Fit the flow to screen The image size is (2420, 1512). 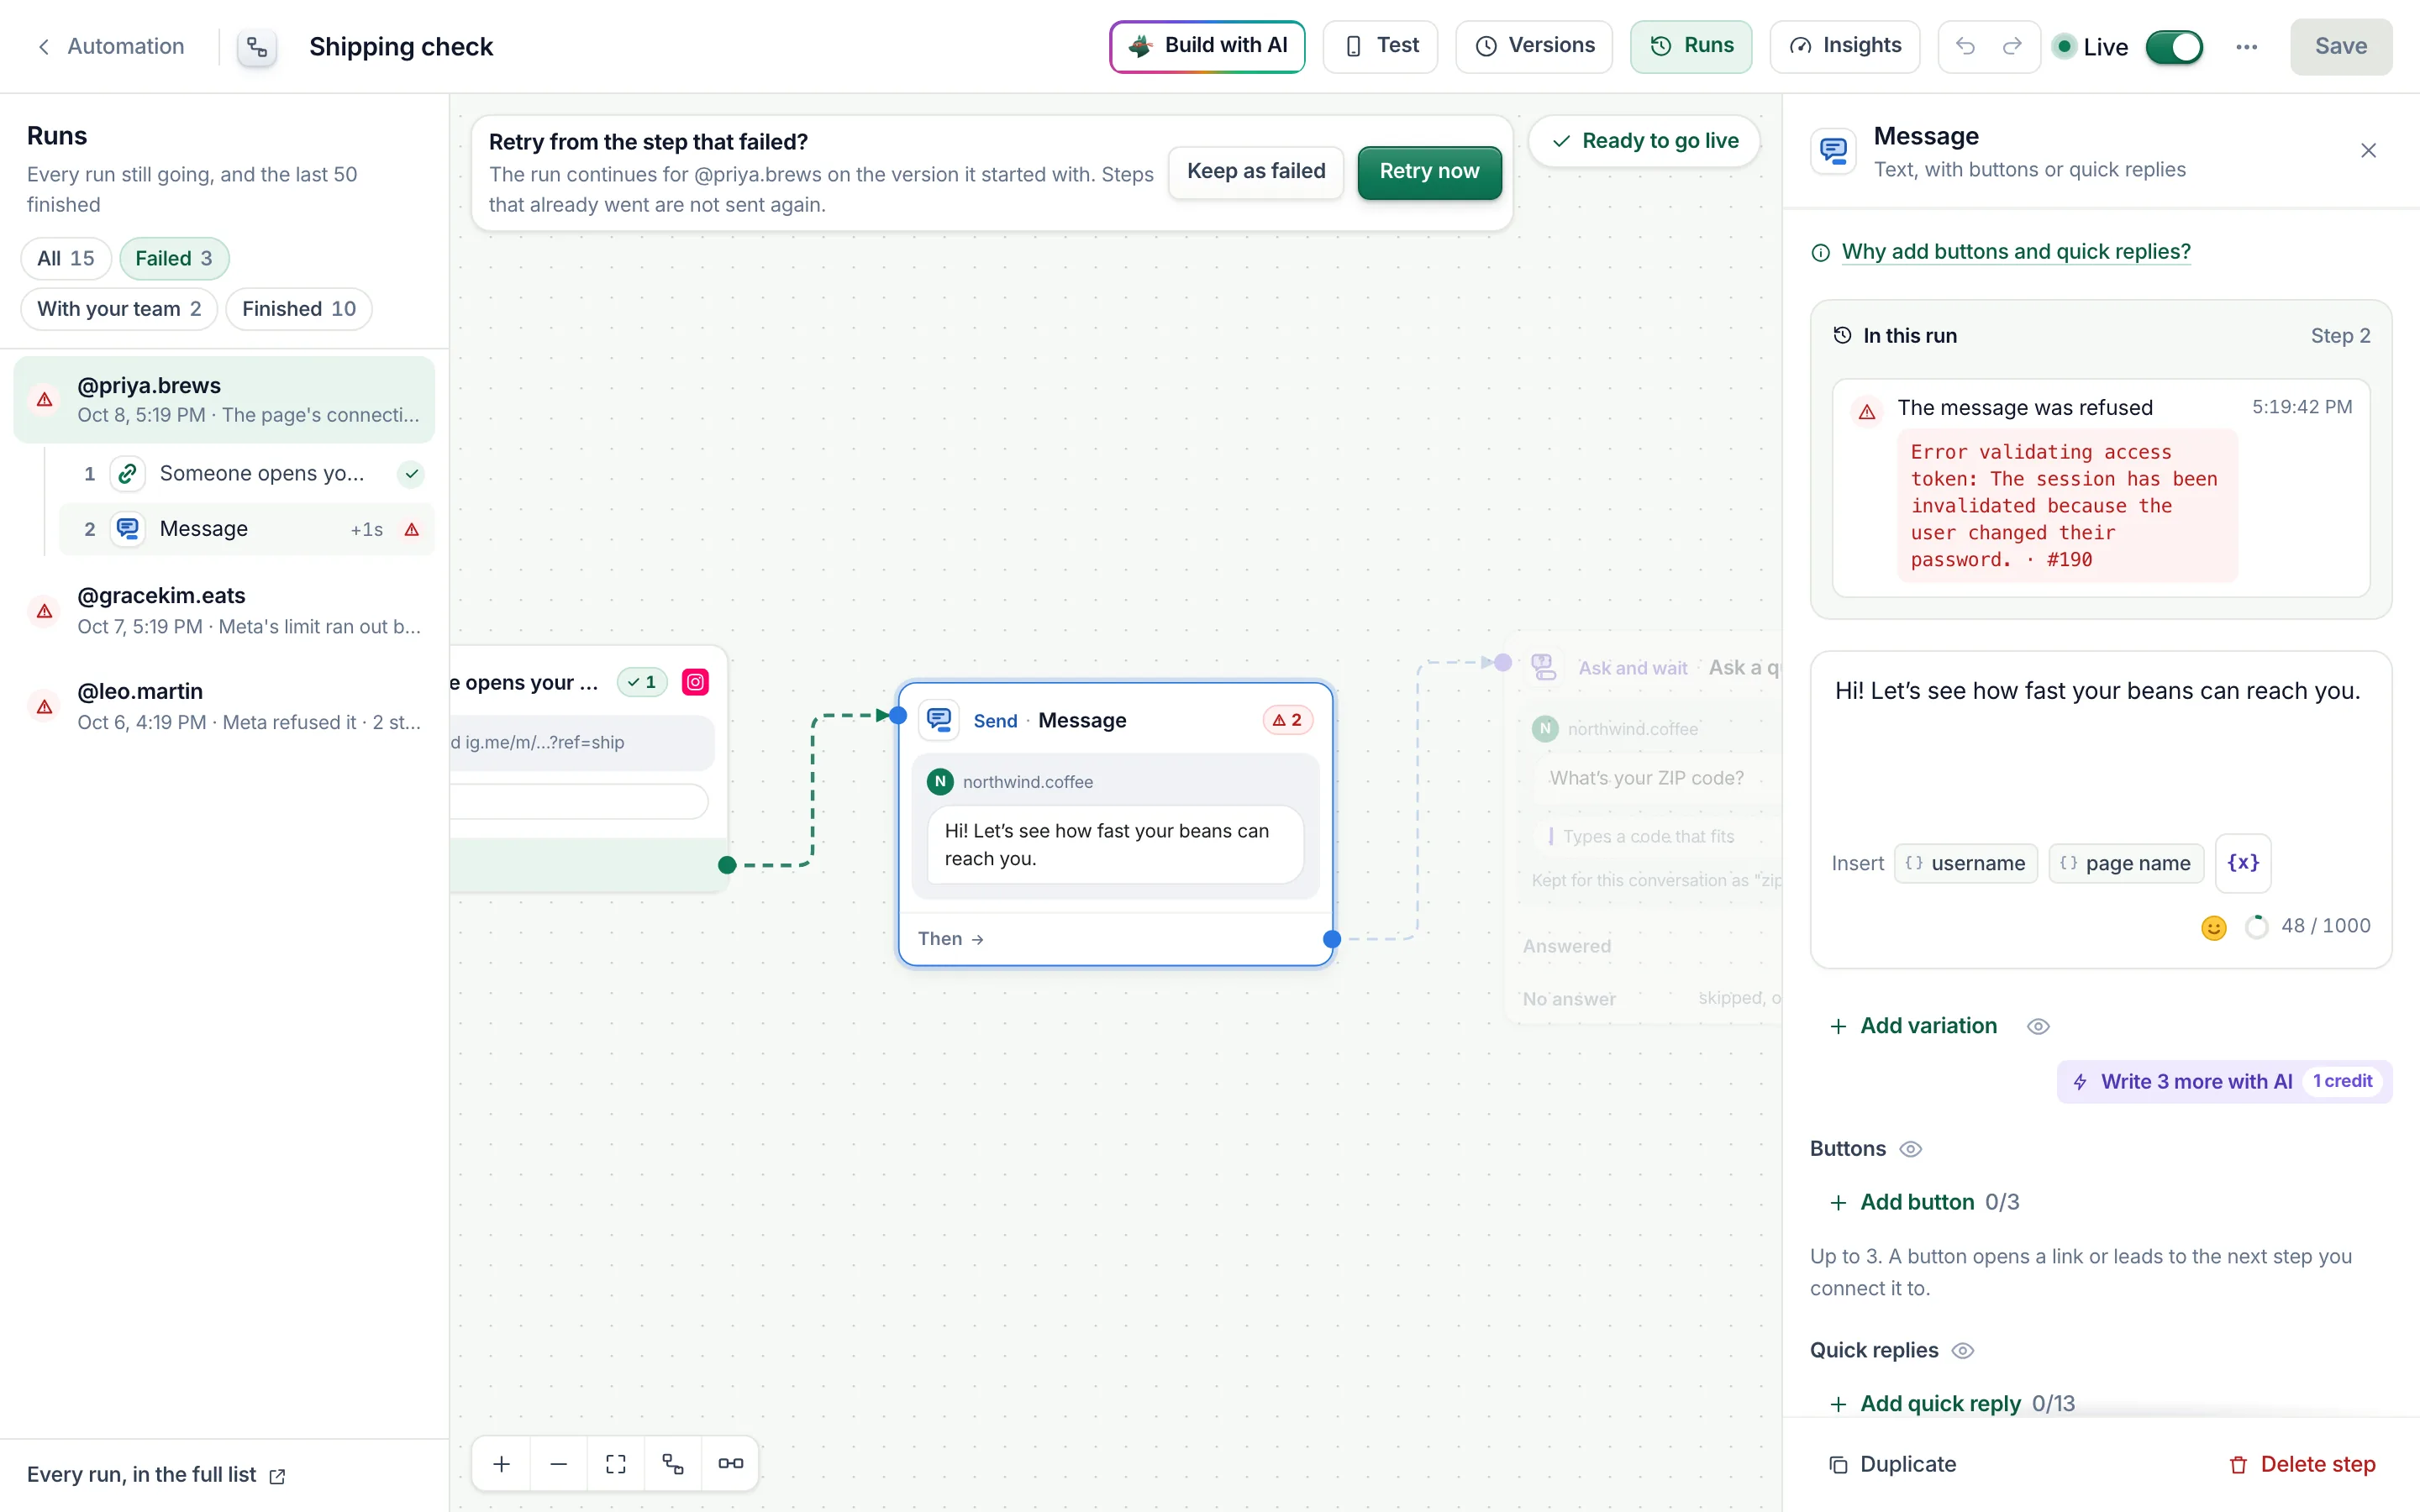pyautogui.click(x=616, y=1464)
